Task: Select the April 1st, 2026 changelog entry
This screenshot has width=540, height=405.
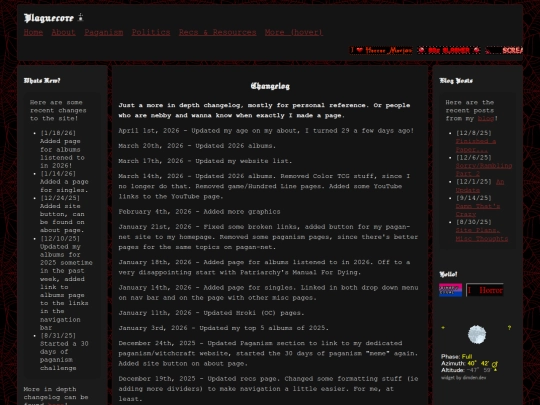Action: pos(266,131)
